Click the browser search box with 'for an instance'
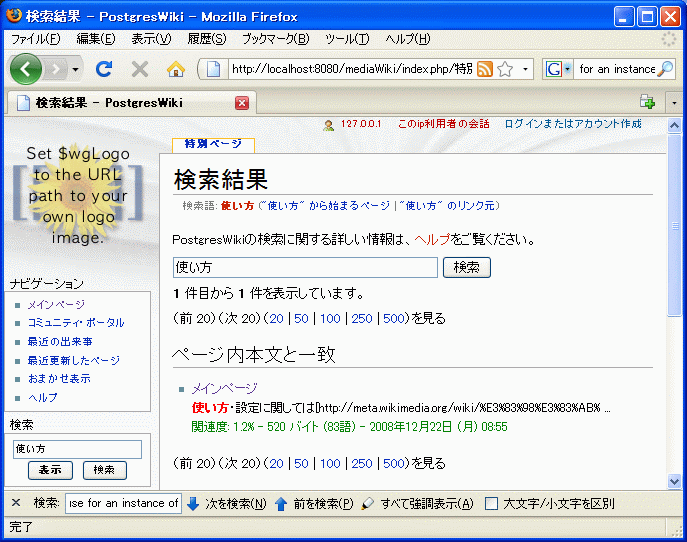Screen dimensions: 687x542 616,69
